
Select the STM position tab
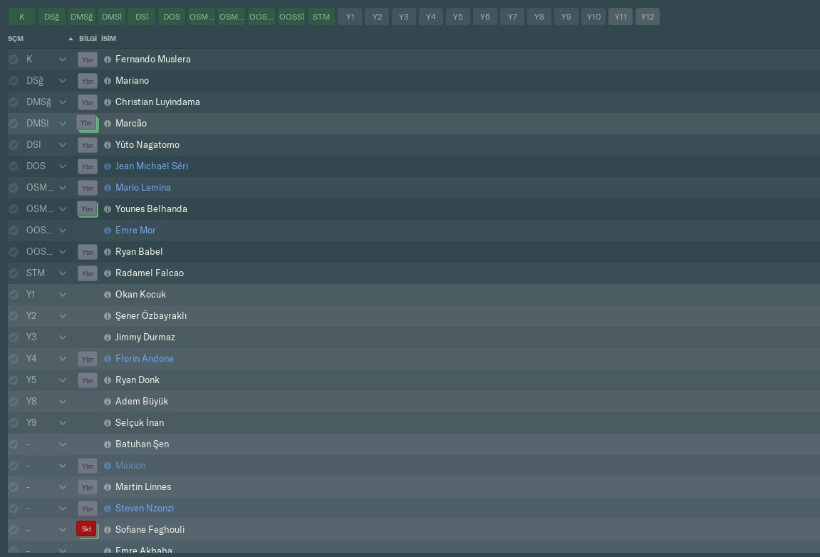coord(321,17)
